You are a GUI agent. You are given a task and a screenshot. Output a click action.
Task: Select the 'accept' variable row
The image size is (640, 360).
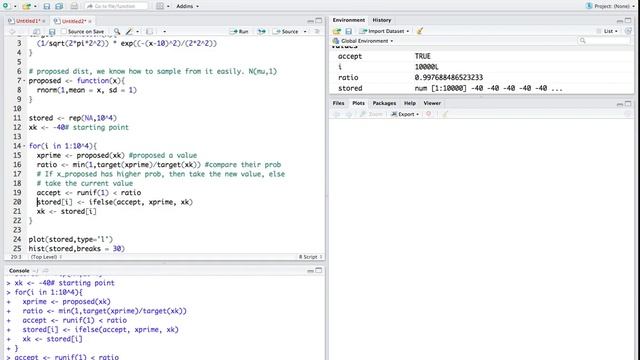pyautogui.click(x=482, y=56)
